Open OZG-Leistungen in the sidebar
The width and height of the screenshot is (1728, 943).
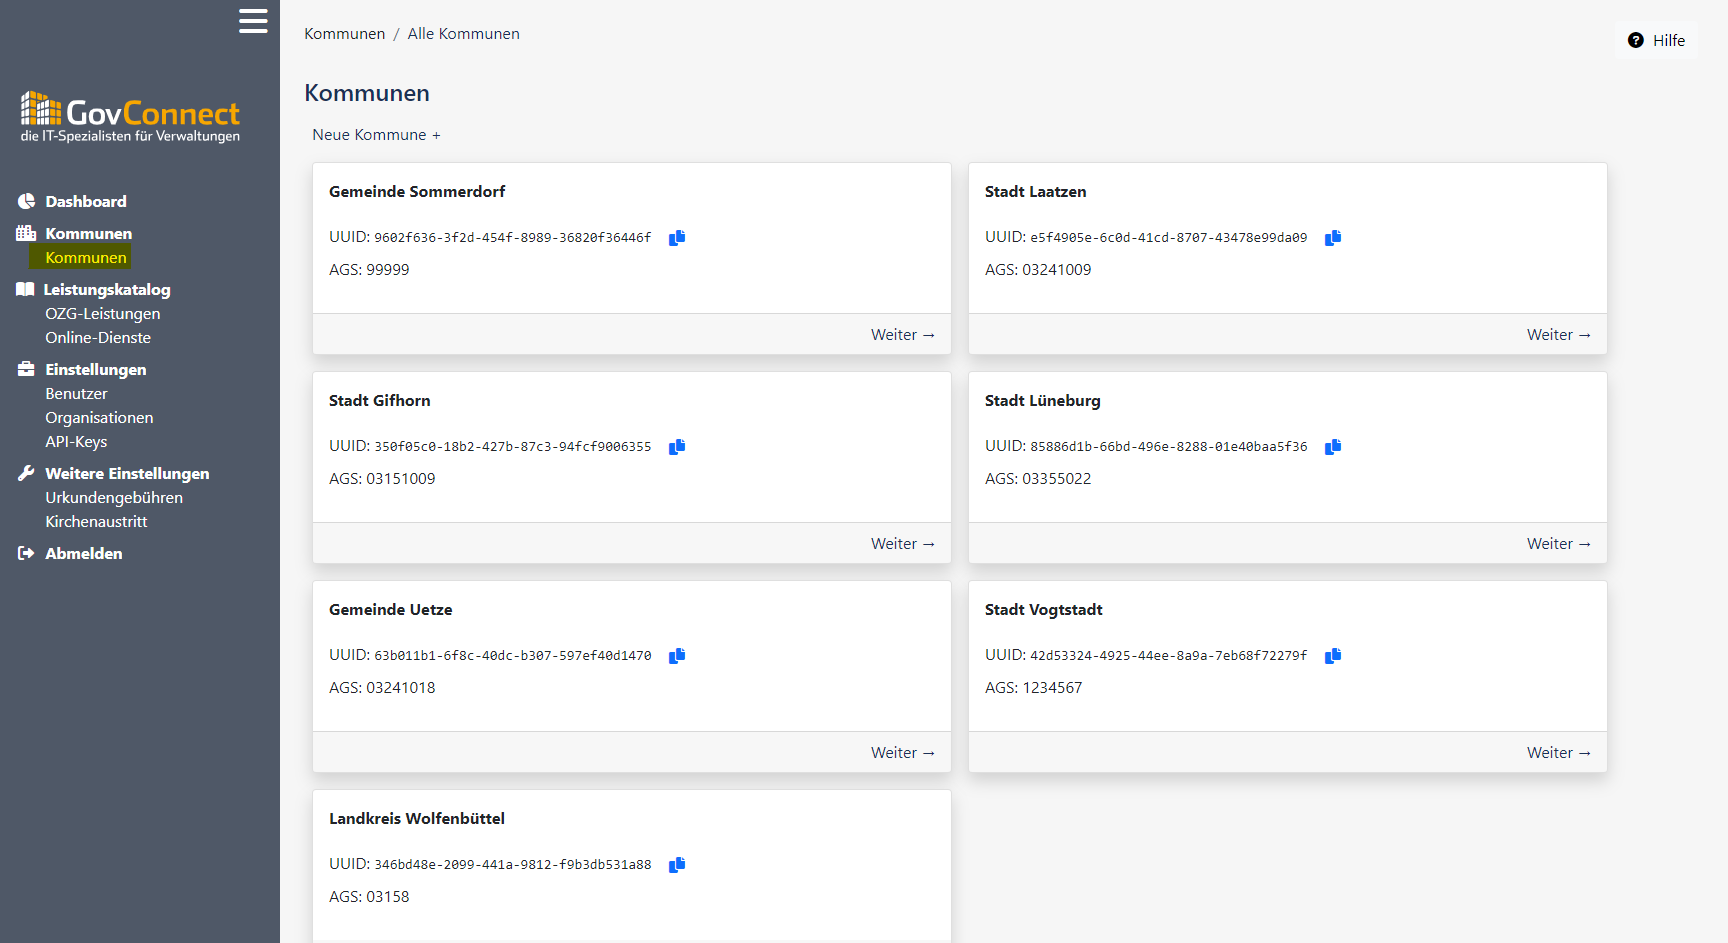102,313
